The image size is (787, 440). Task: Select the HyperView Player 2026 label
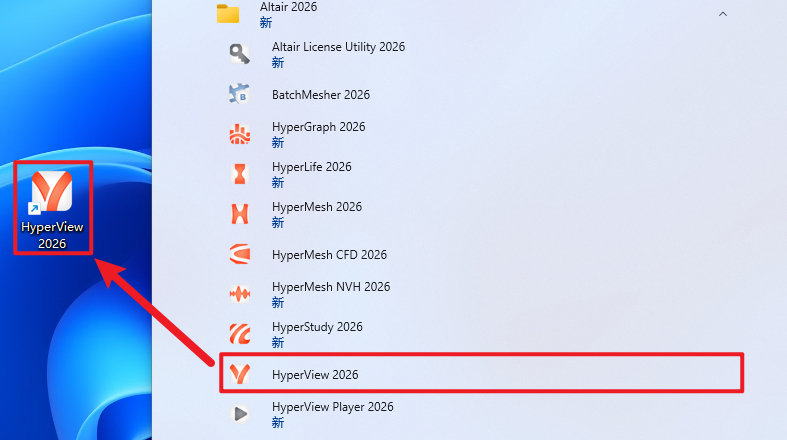coord(333,407)
